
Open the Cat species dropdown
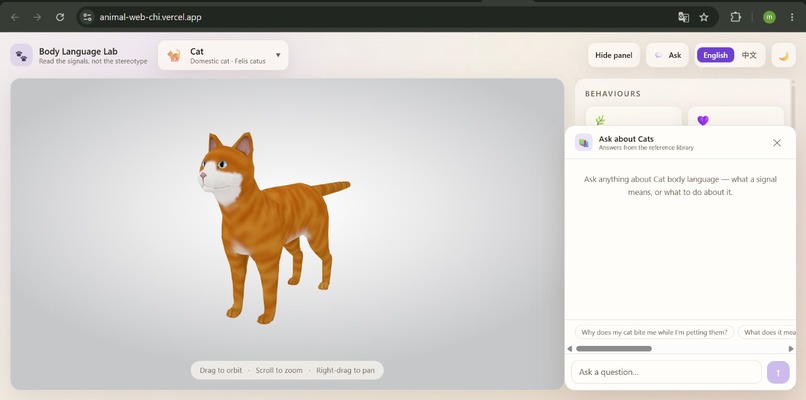click(x=223, y=55)
